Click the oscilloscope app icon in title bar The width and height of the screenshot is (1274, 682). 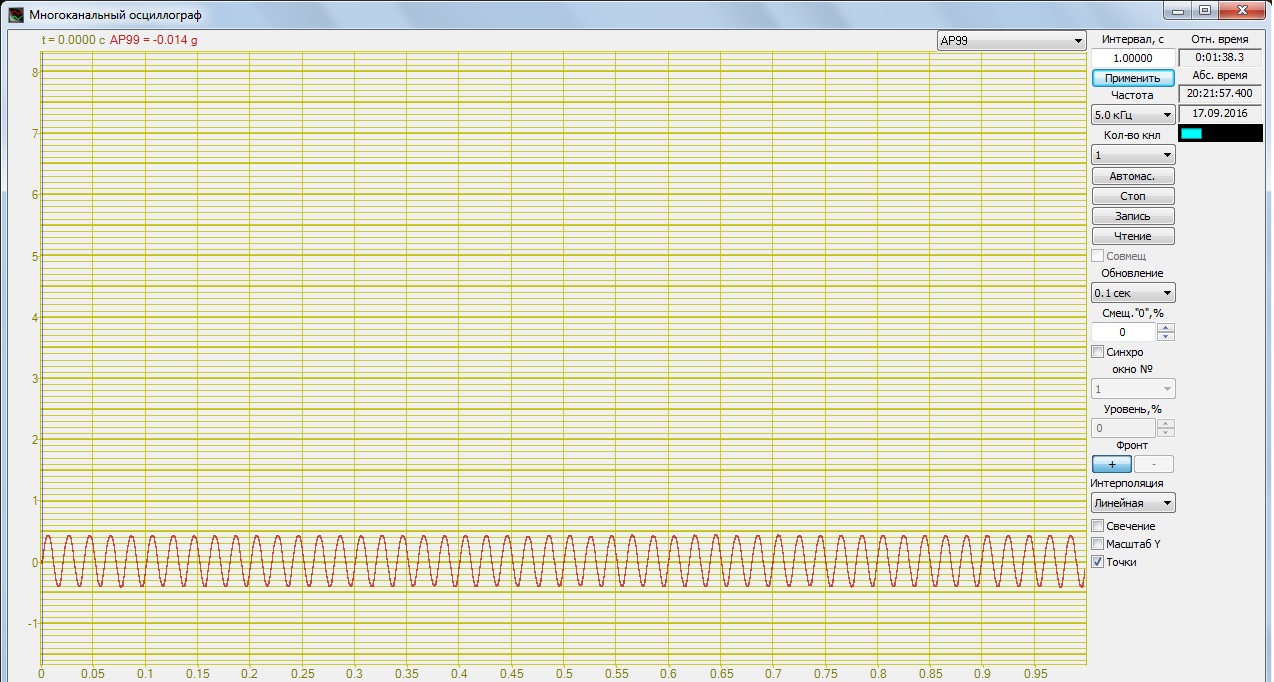15,15
